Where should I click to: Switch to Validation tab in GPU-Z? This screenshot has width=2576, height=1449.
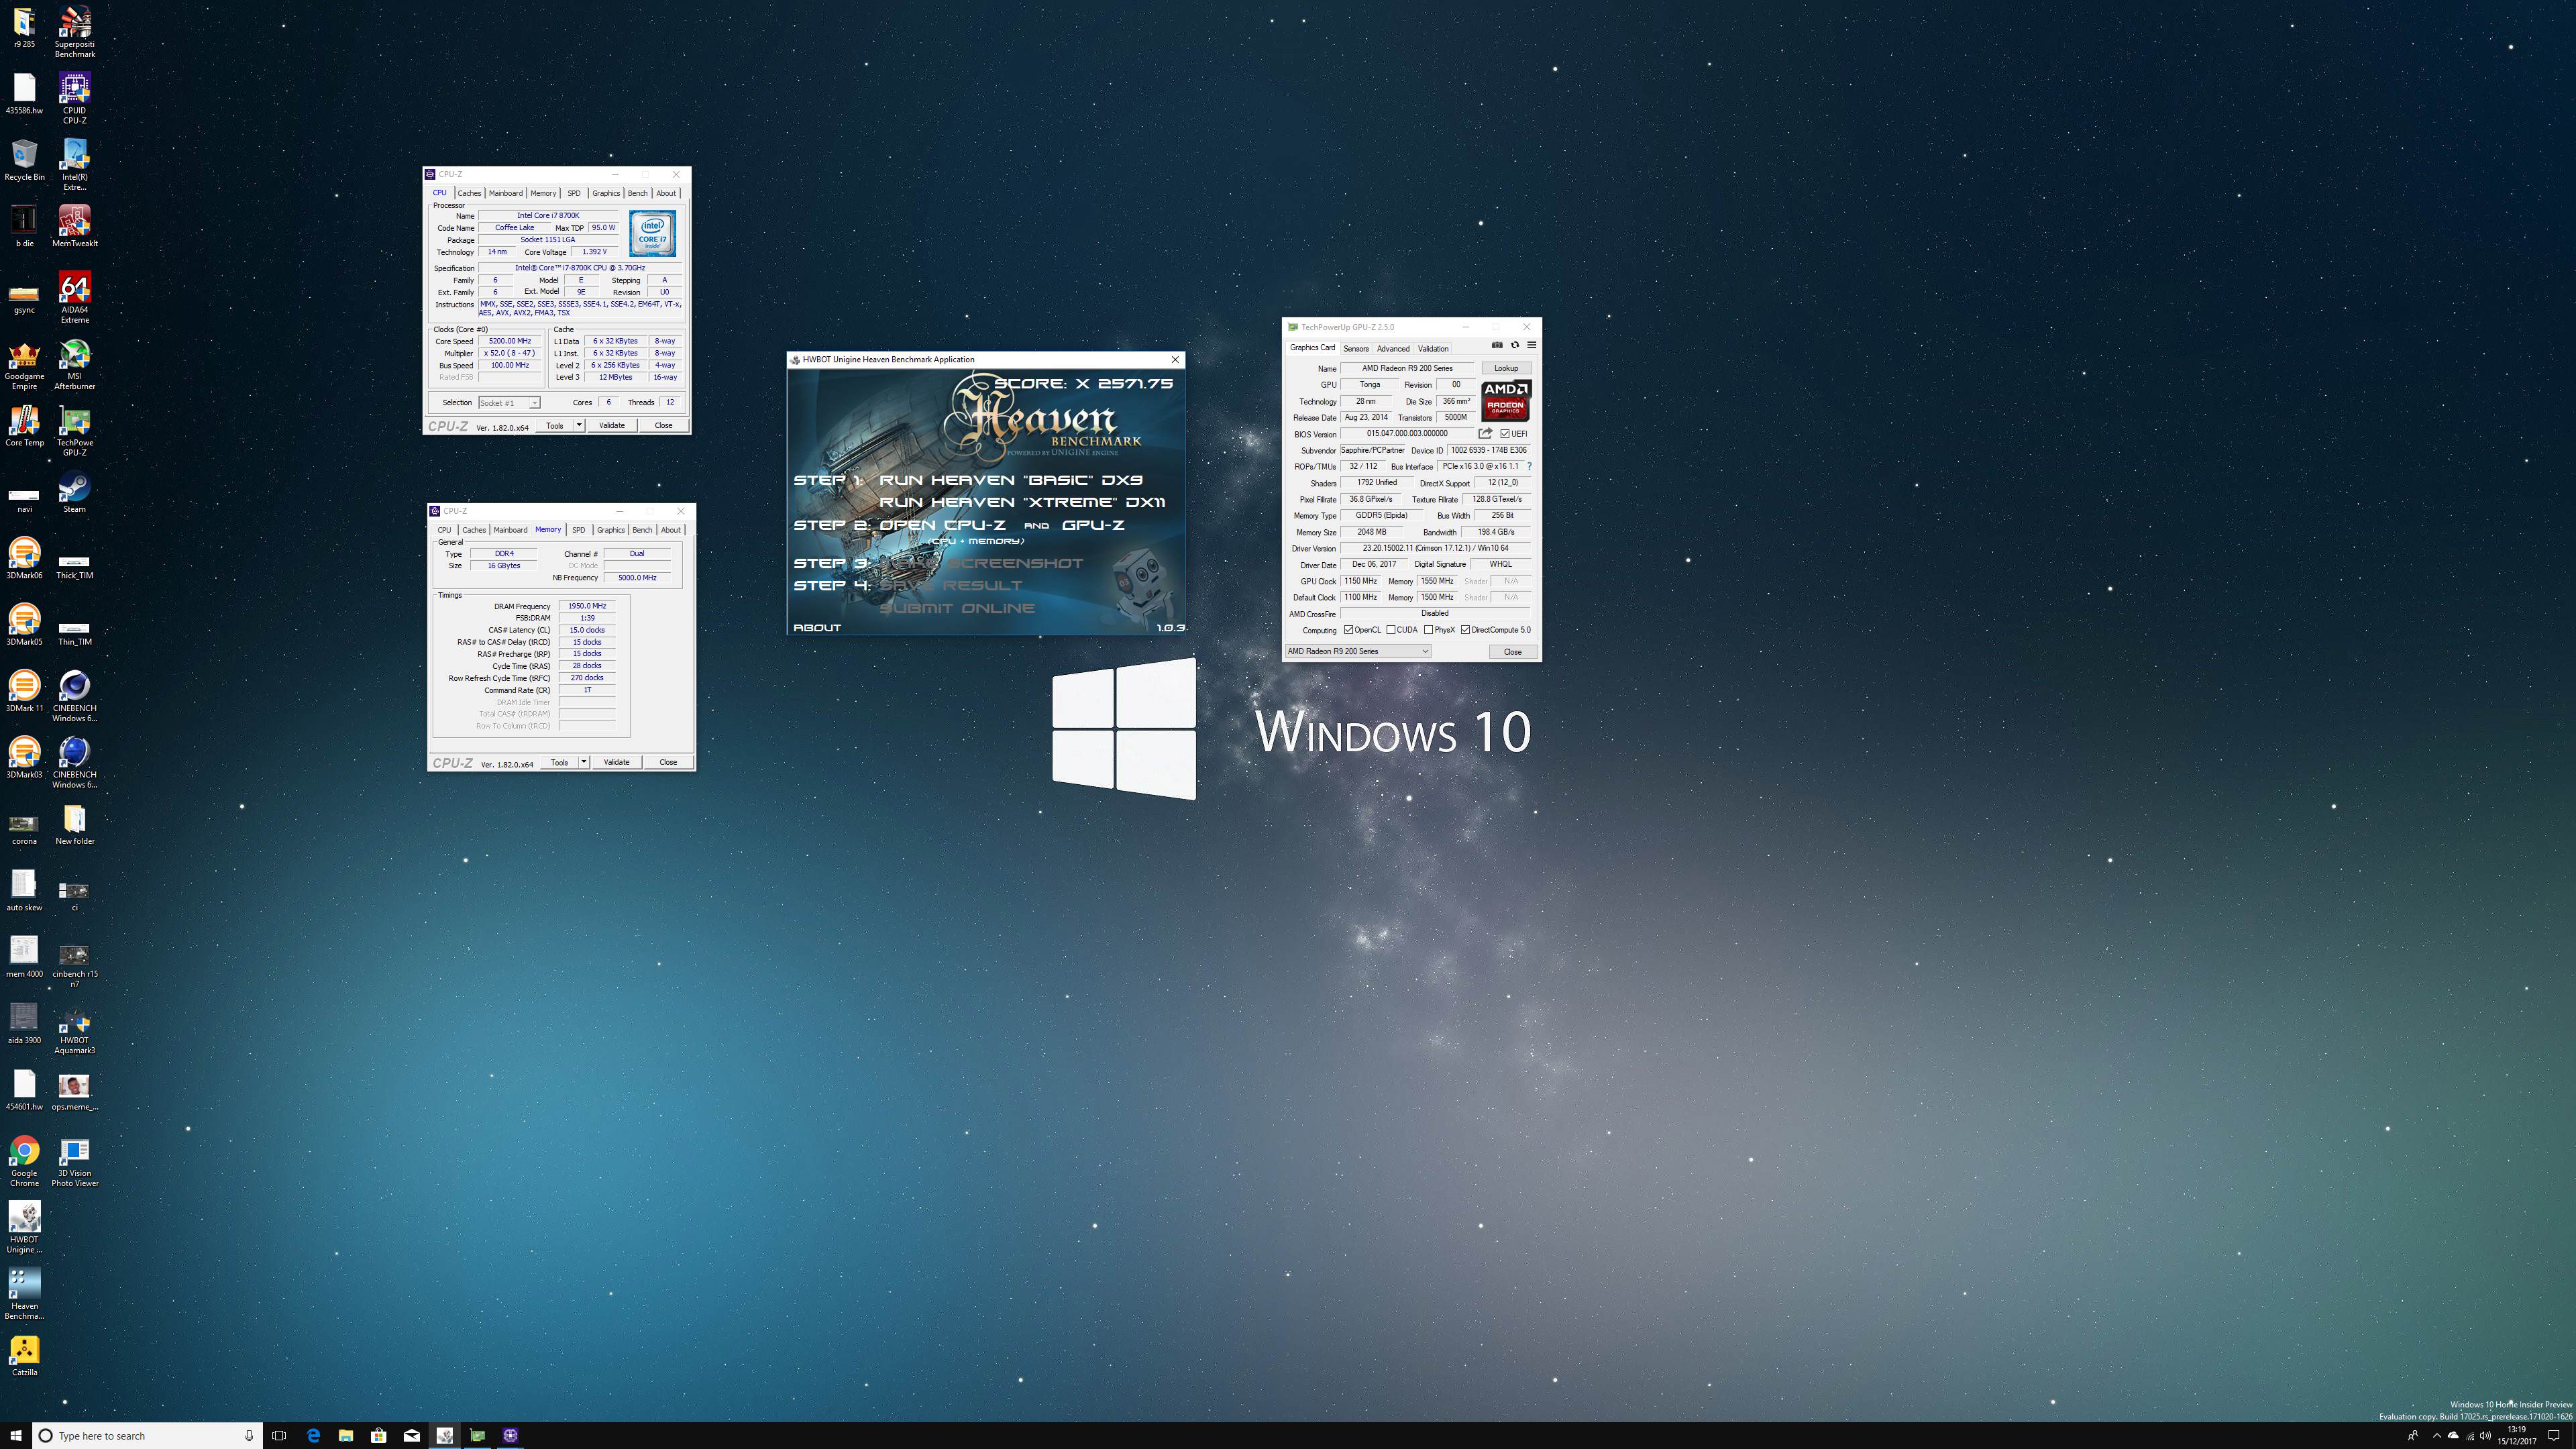(x=1433, y=349)
